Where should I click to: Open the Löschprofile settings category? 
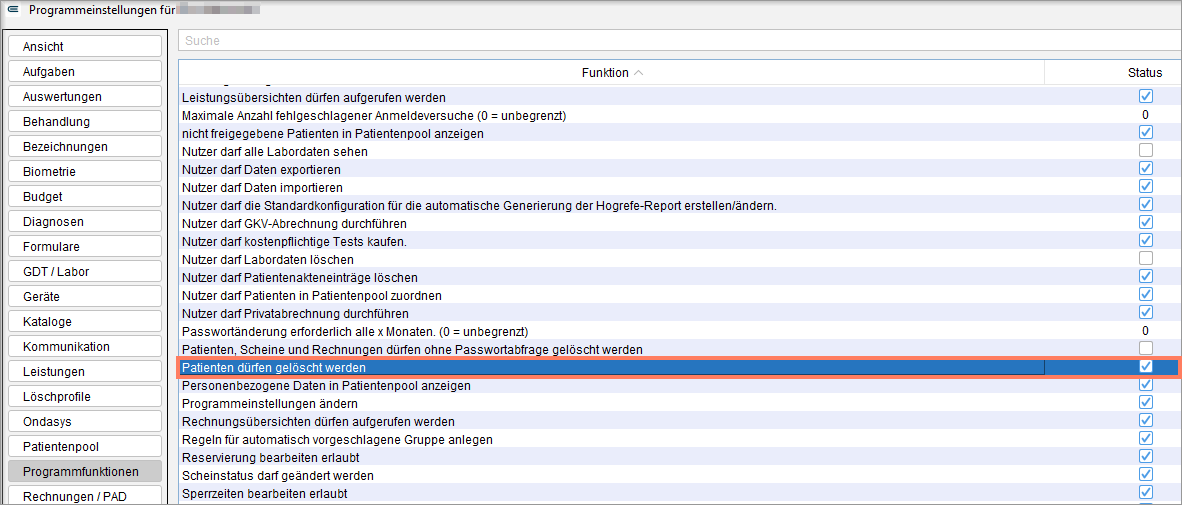pyautogui.click(x=84, y=396)
